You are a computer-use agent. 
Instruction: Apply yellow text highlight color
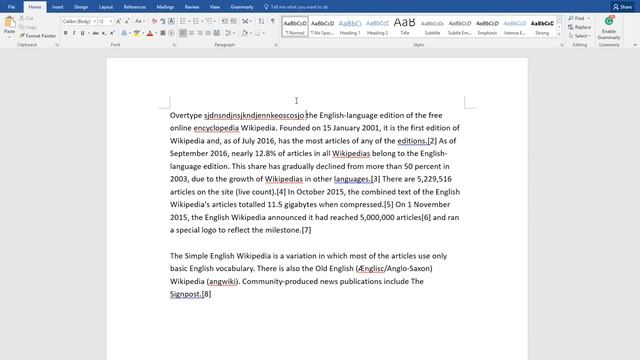click(137, 33)
